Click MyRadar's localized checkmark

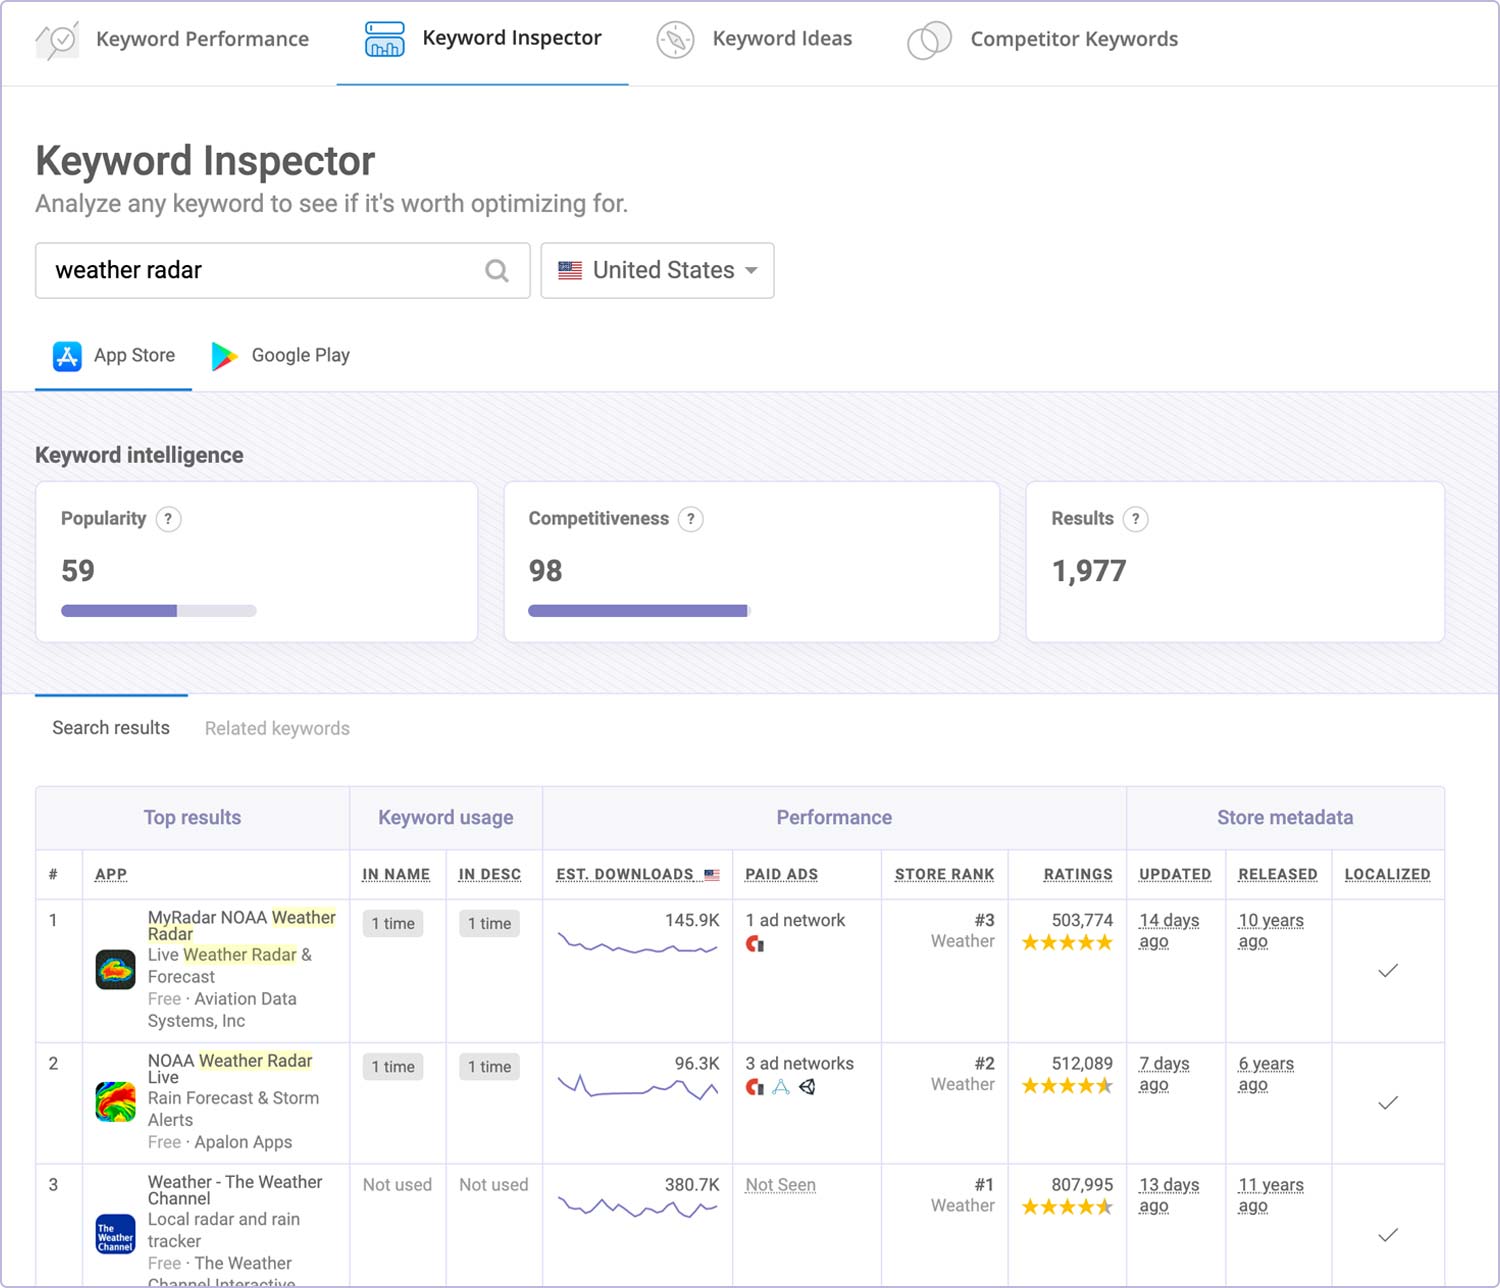pos(1388,971)
